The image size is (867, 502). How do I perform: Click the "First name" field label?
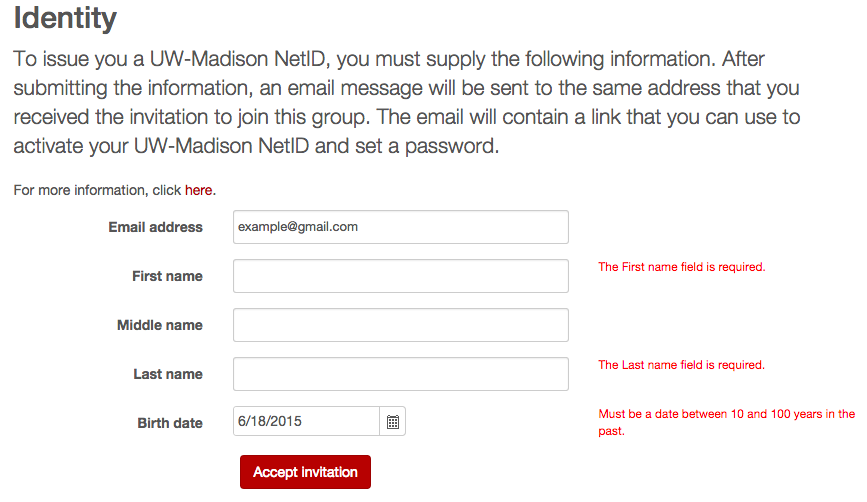167,276
